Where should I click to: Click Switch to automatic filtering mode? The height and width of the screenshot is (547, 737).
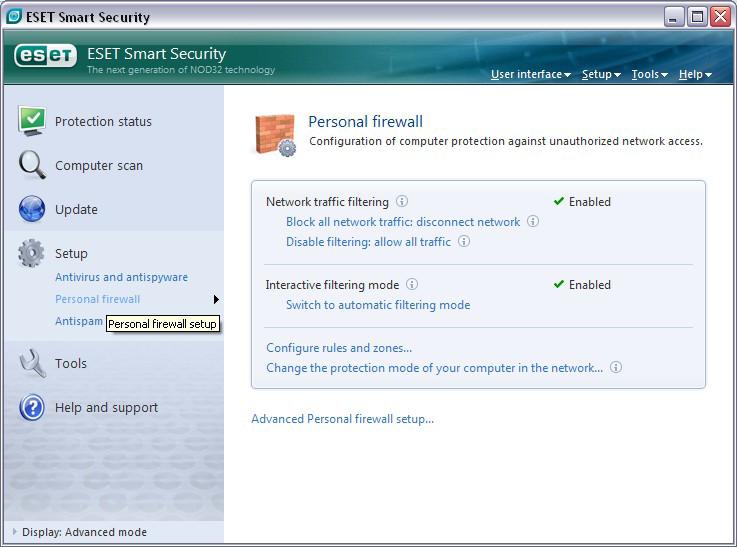tap(378, 305)
